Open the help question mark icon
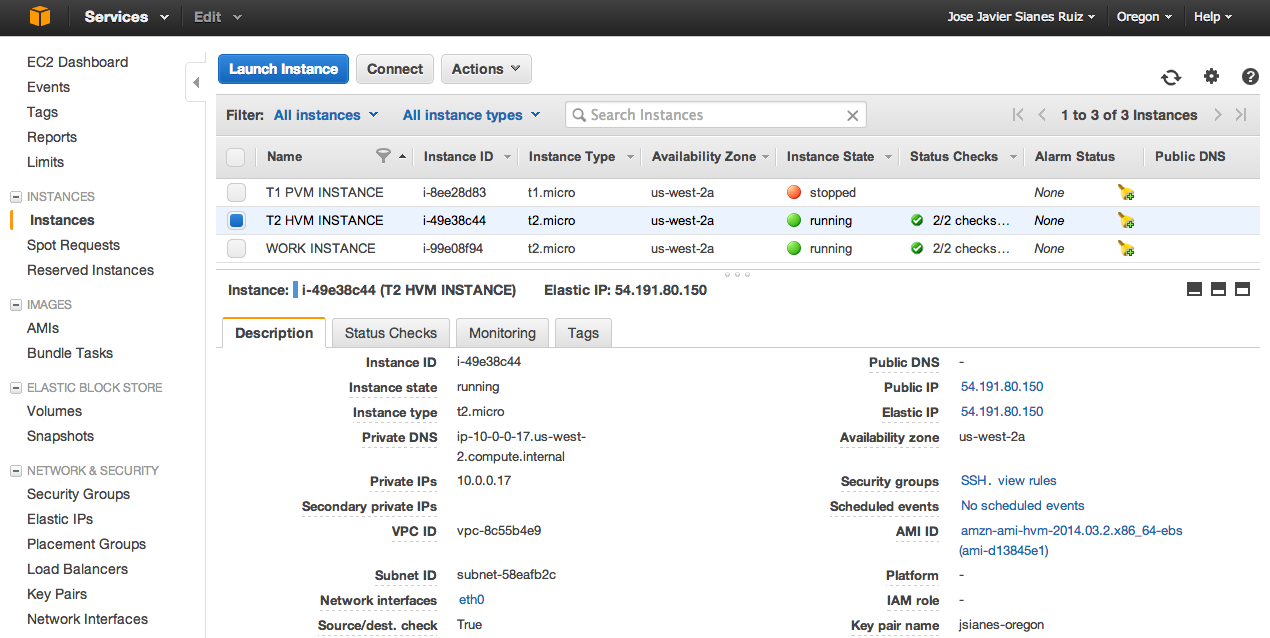Viewport: 1270px width, 638px height. point(1250,77)
